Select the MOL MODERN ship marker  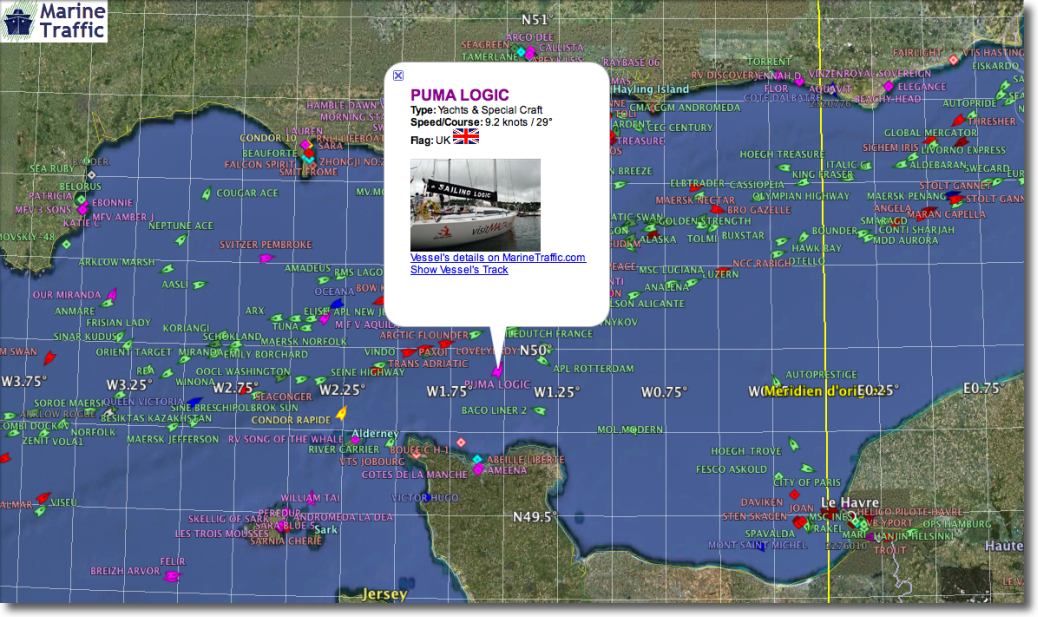pos(634,431)
